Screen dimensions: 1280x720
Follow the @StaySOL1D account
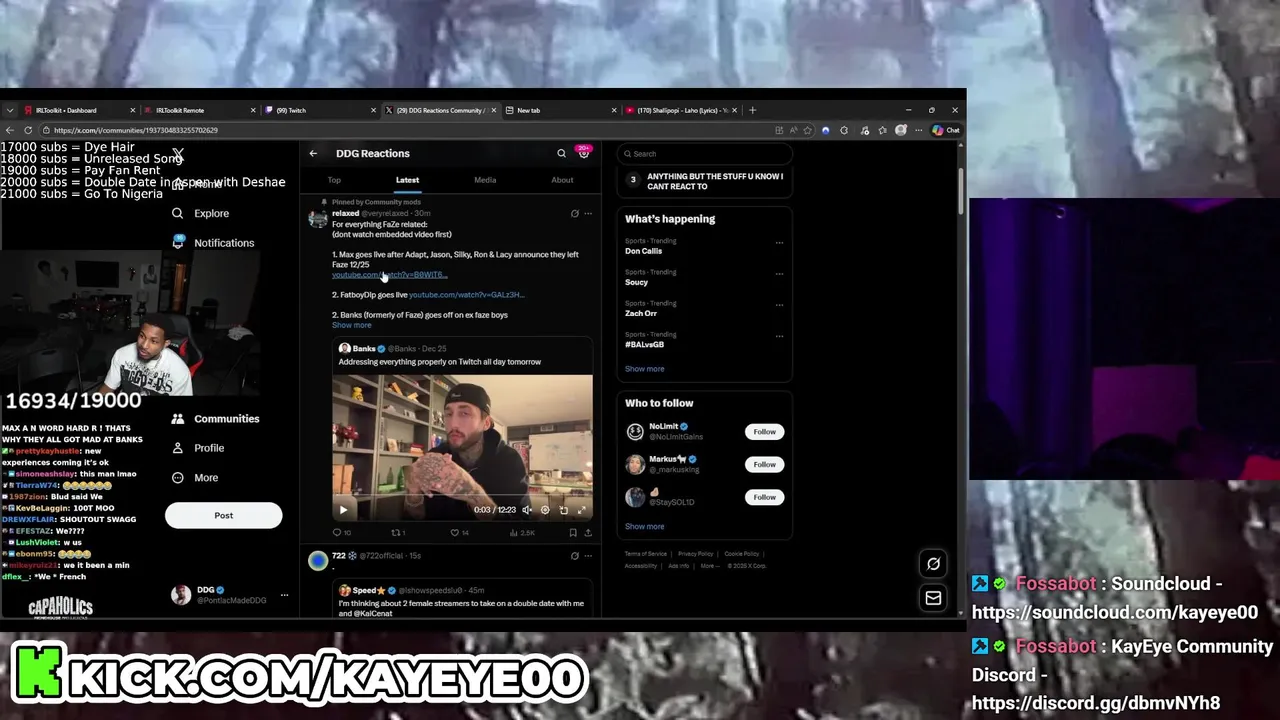click(x=764, y=497)
